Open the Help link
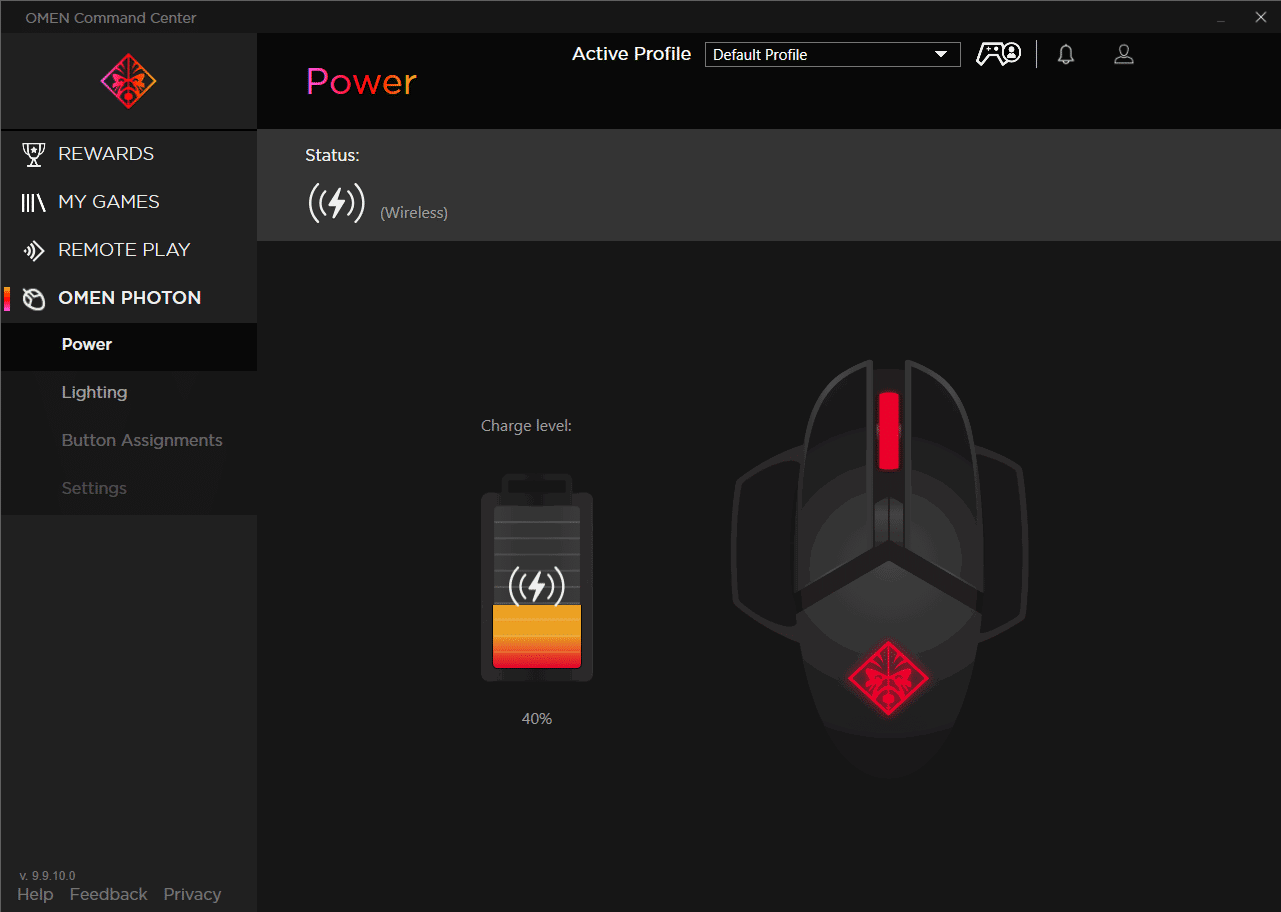Image resolution: width=1281 pixels, height=912 pixels. 35,894
